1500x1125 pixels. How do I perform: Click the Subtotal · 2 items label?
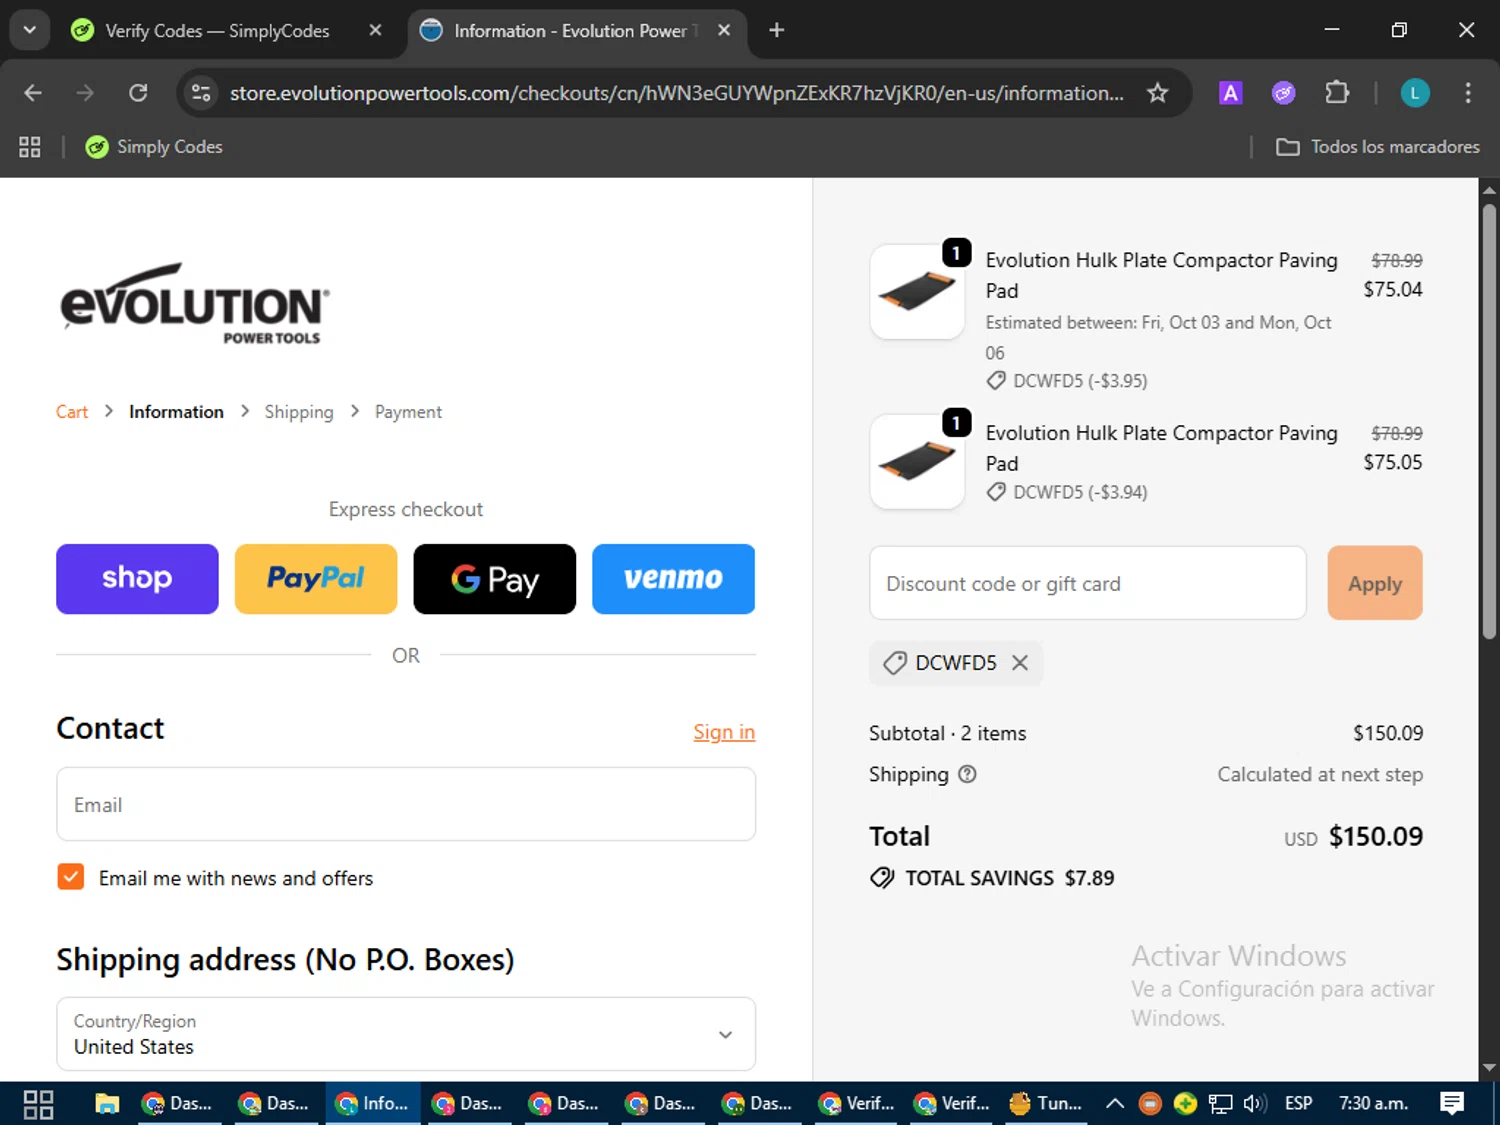click(948, 733)
